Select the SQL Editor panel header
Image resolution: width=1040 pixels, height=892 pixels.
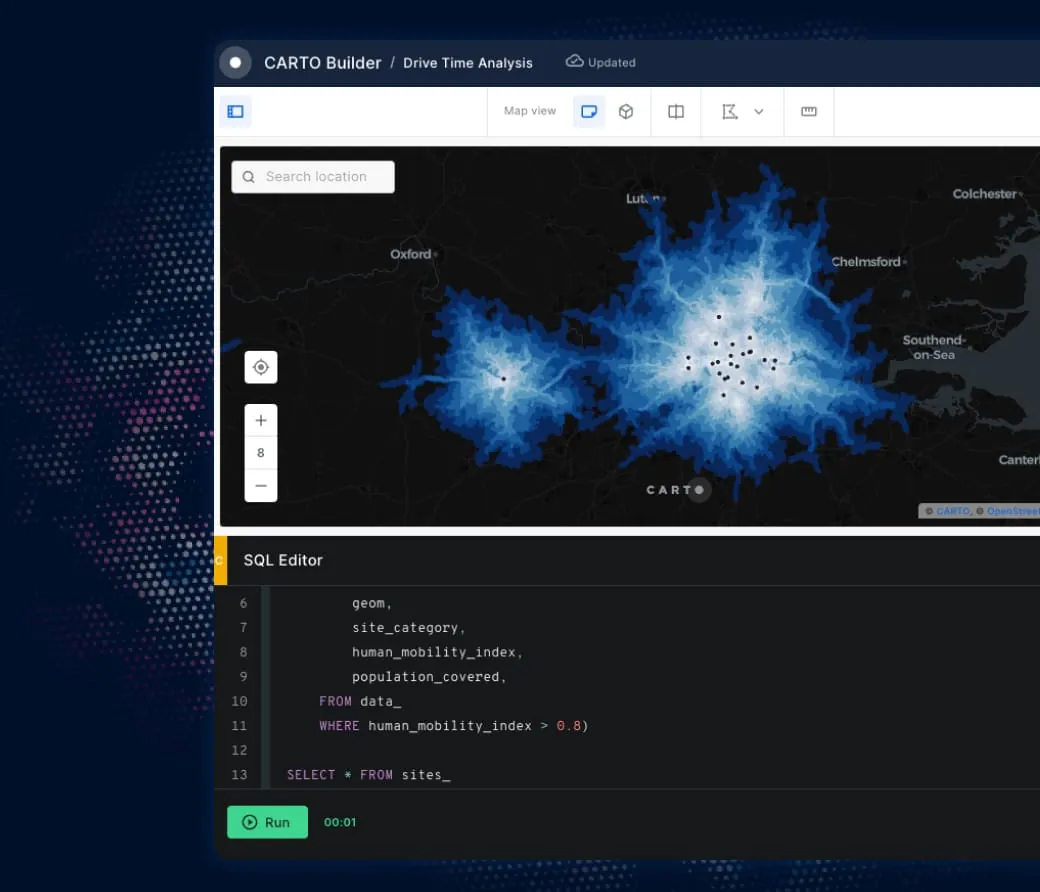click(283, 560)
